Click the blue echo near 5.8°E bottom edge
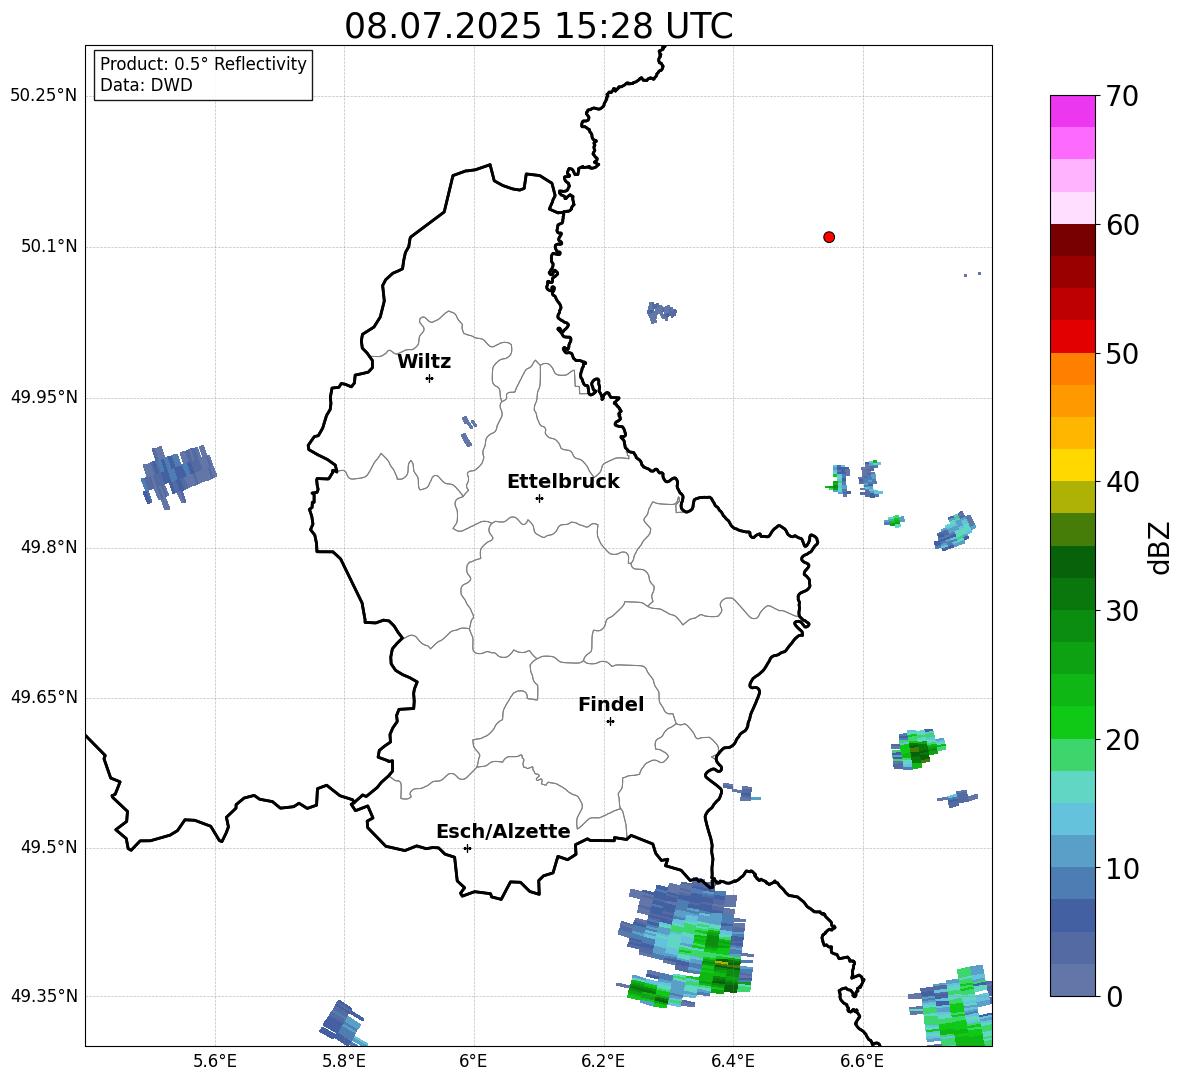Image resolution: width=1184 pixels, height=1081 pixels. pos(344,1023)
